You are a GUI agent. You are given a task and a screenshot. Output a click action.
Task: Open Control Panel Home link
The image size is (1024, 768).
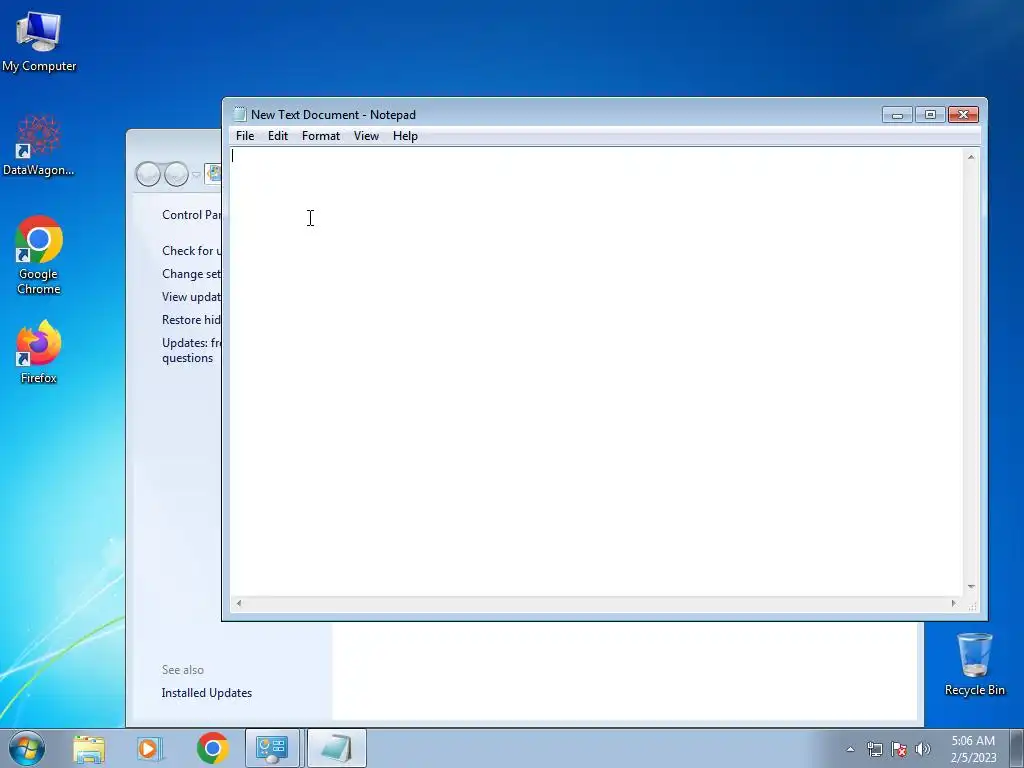click(x=191, y=215)
